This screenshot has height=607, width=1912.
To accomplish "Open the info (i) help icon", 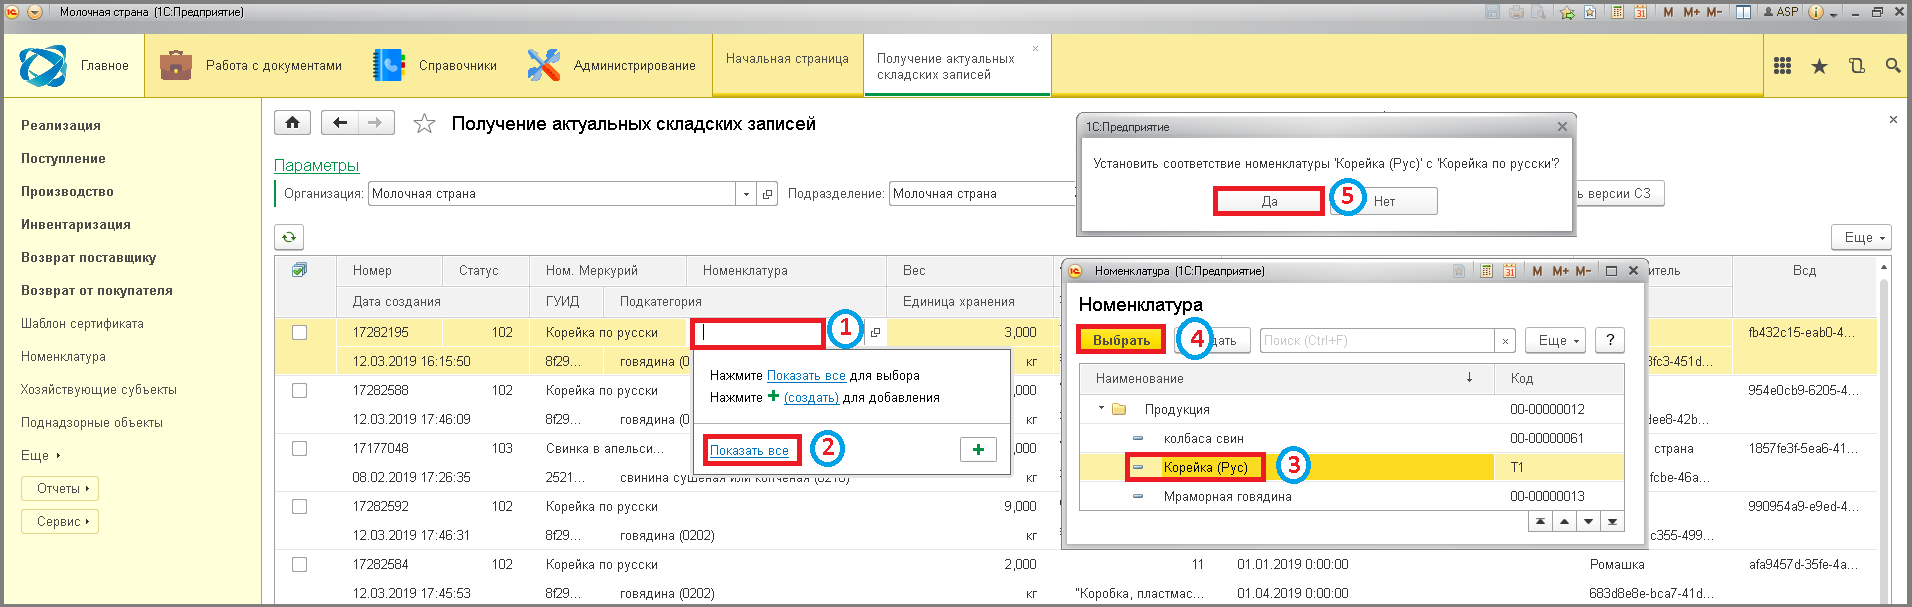I will click(x=1816, y=13).
